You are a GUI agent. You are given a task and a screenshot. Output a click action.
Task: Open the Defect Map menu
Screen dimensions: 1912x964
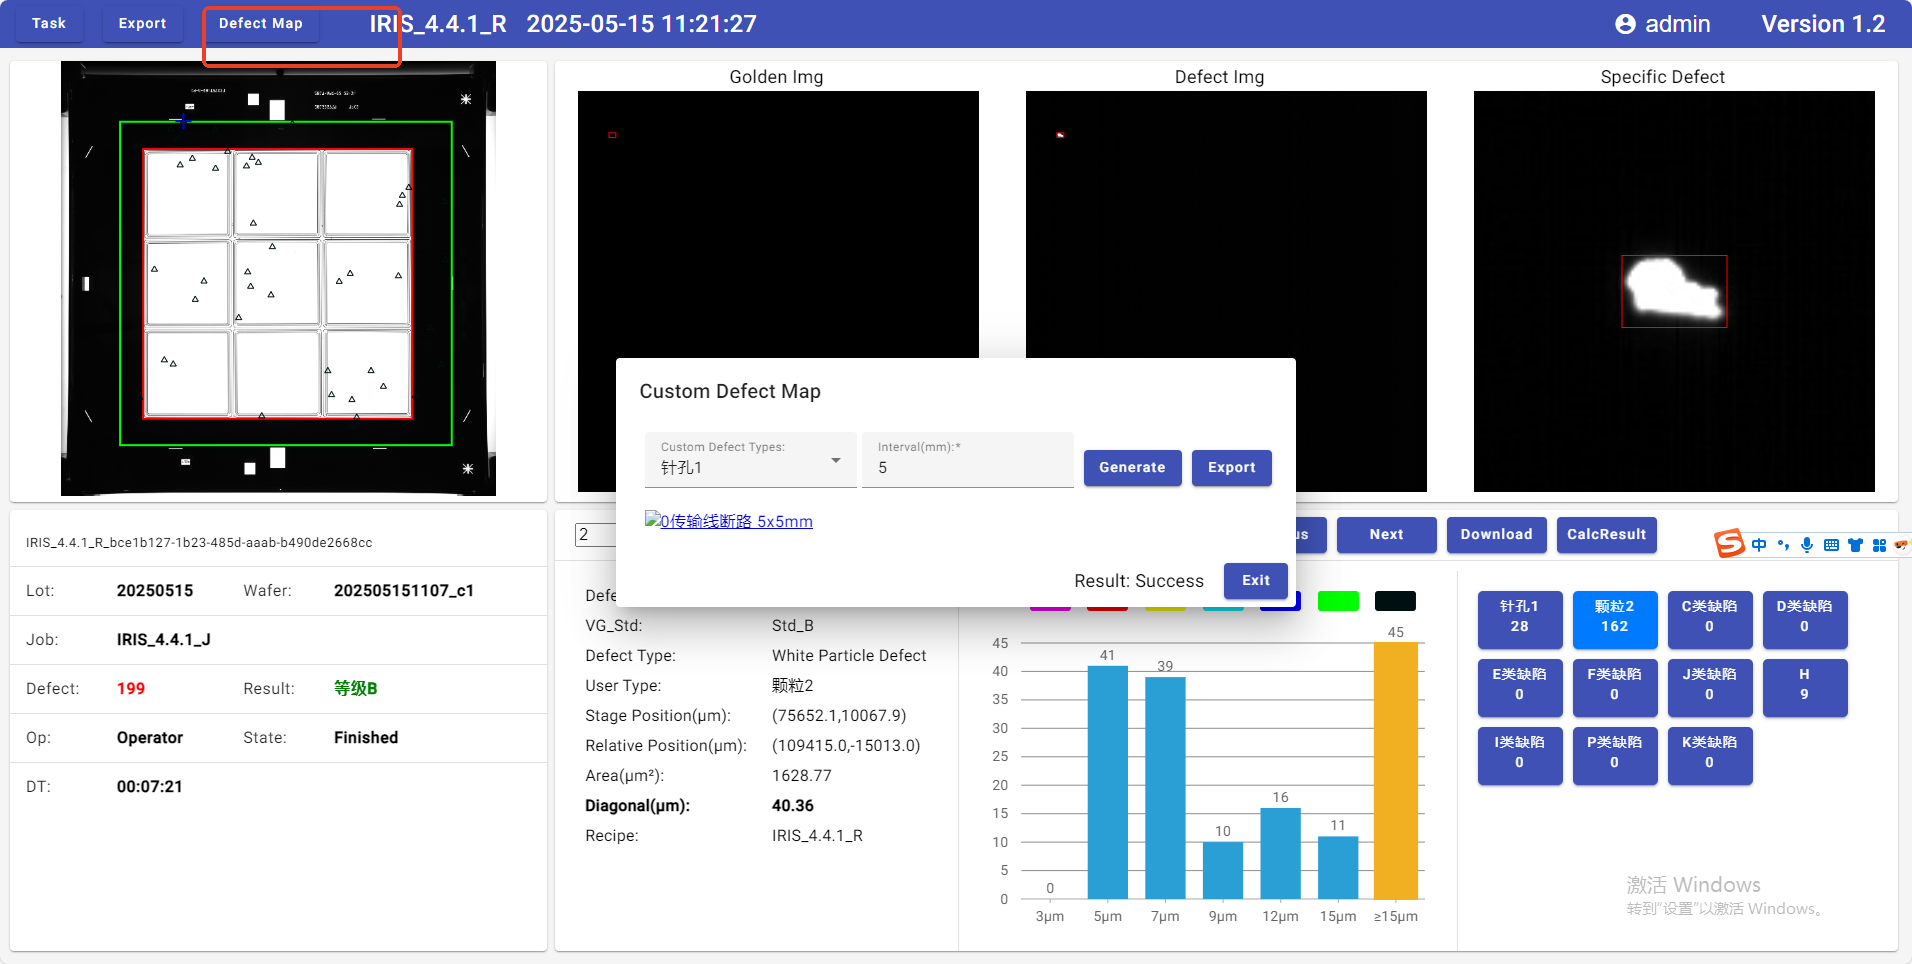[260, 24]
